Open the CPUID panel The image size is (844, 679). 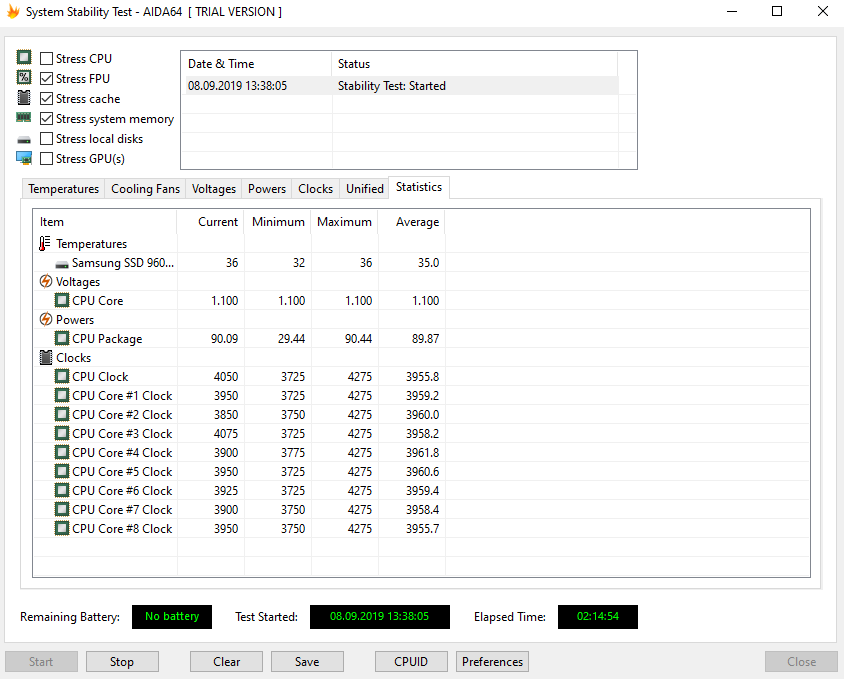[411, 661]
